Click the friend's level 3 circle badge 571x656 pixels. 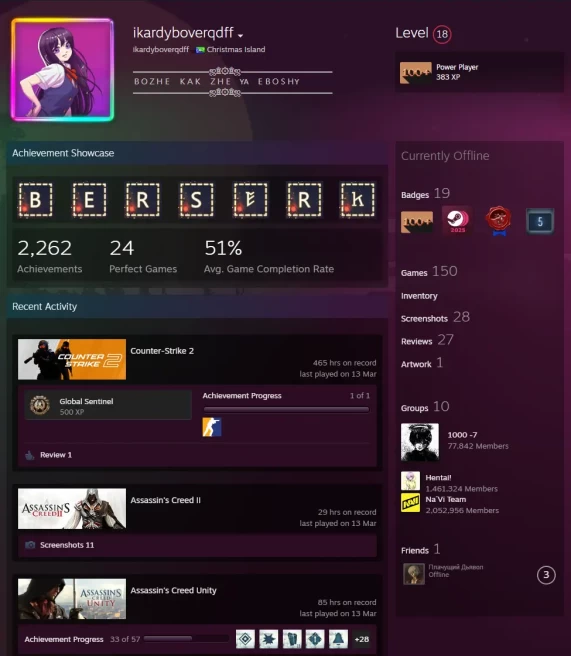(x=546, y=575)
